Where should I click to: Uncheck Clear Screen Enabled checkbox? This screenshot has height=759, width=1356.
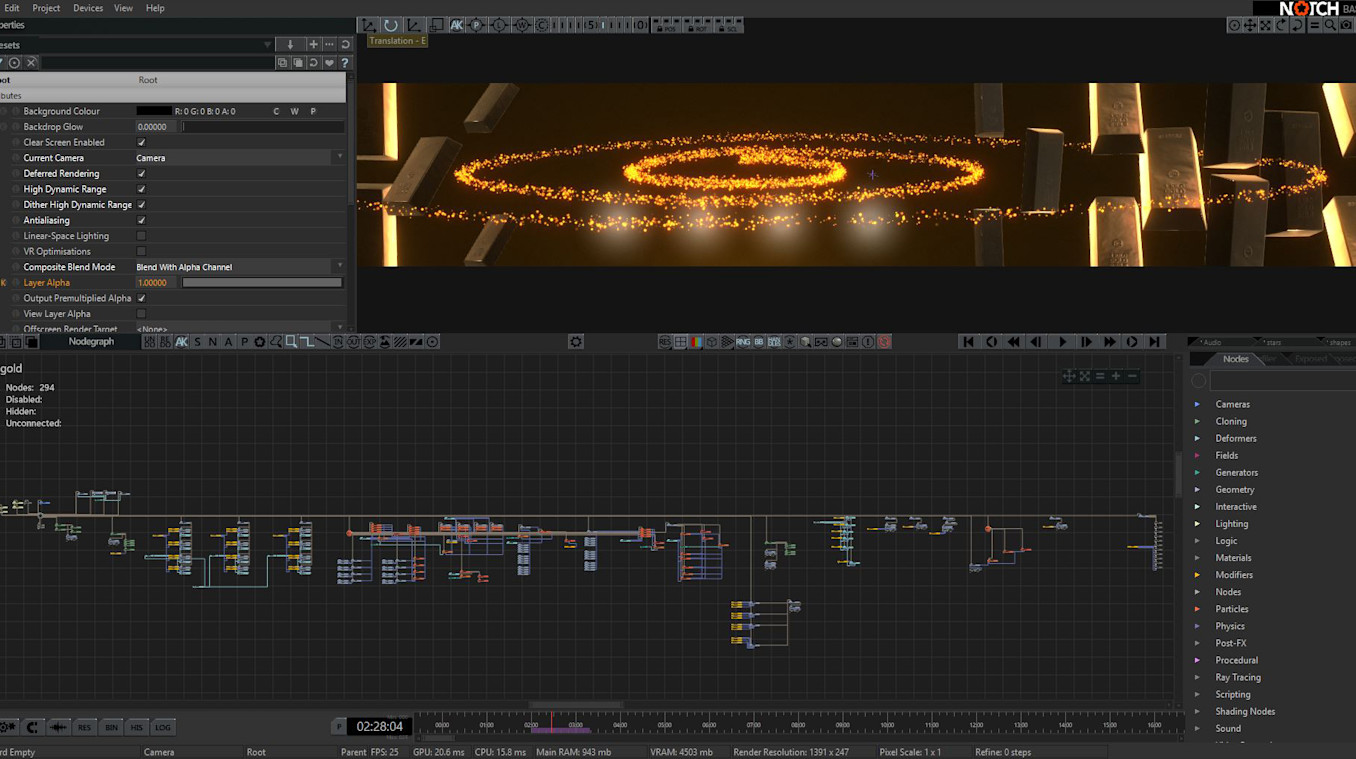pos(141,142)
